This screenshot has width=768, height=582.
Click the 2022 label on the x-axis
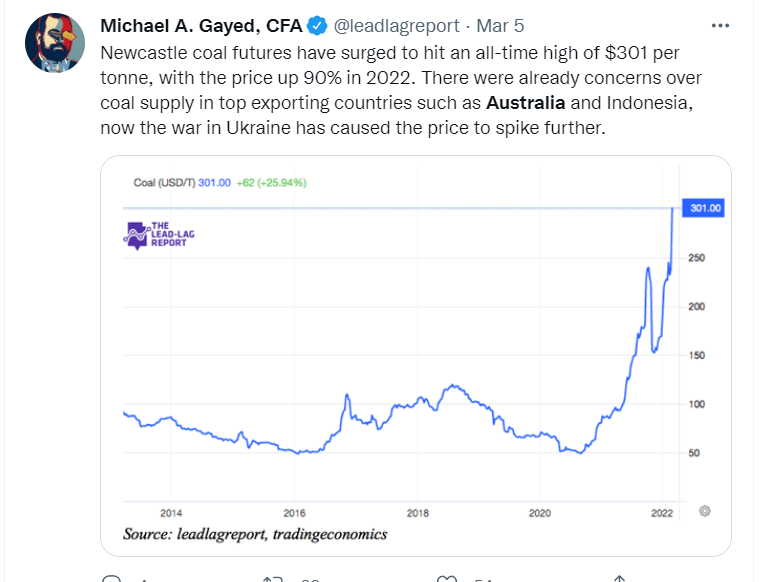point(661,511)
